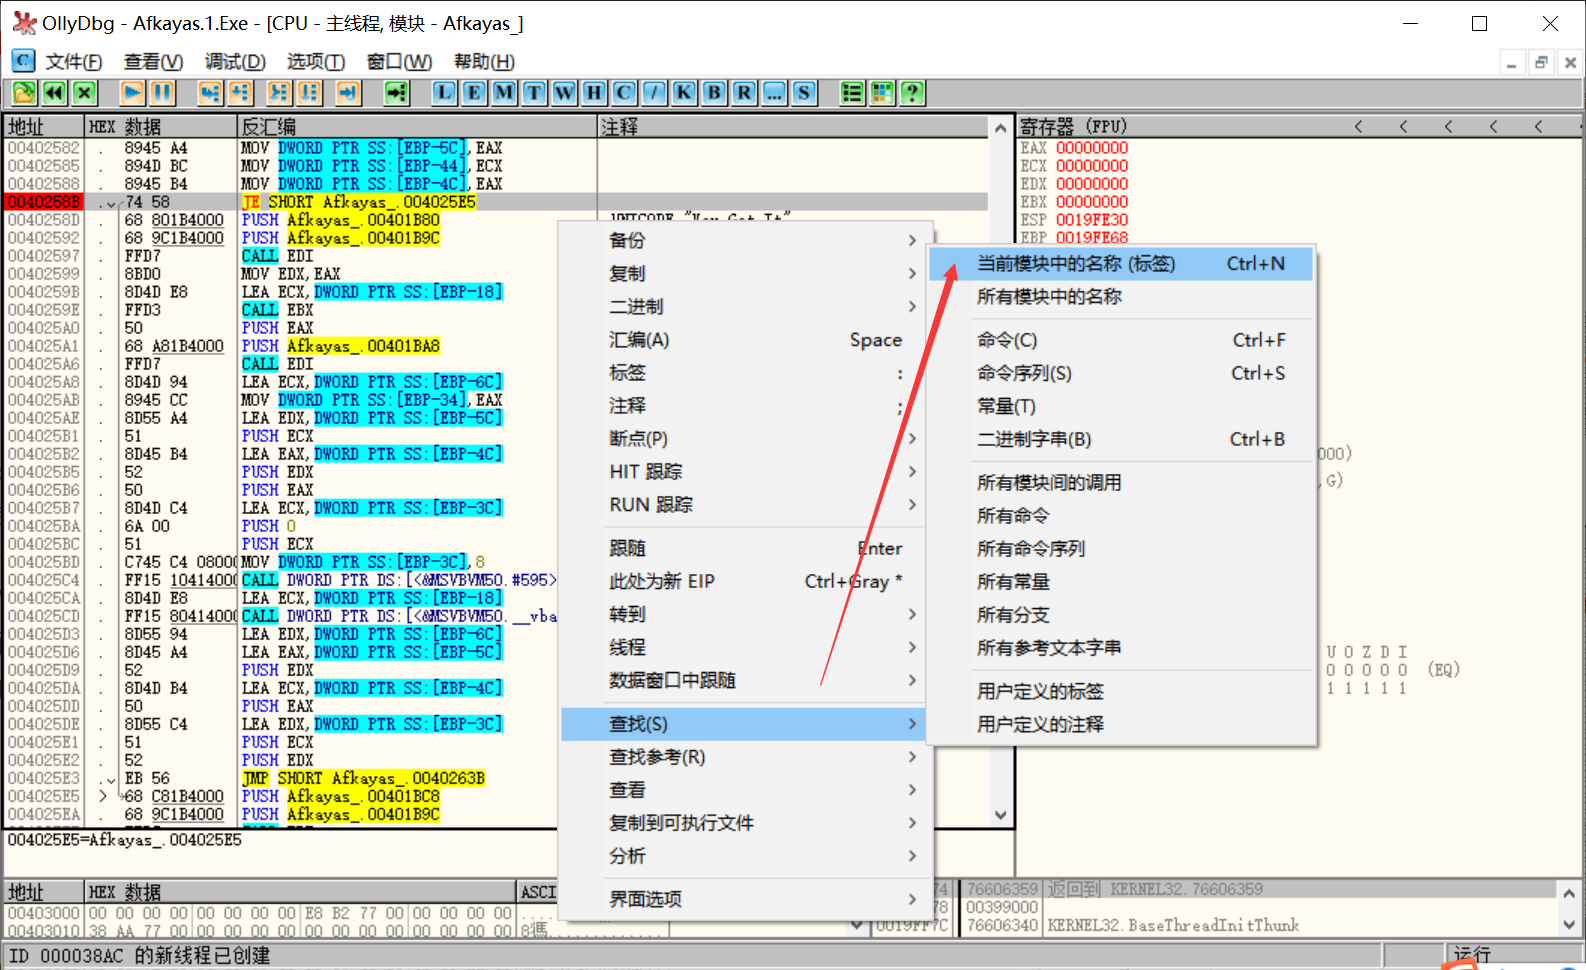Click the Execute till return toolbar icon
Screen dimensions: 1586x970
[348, 93]
